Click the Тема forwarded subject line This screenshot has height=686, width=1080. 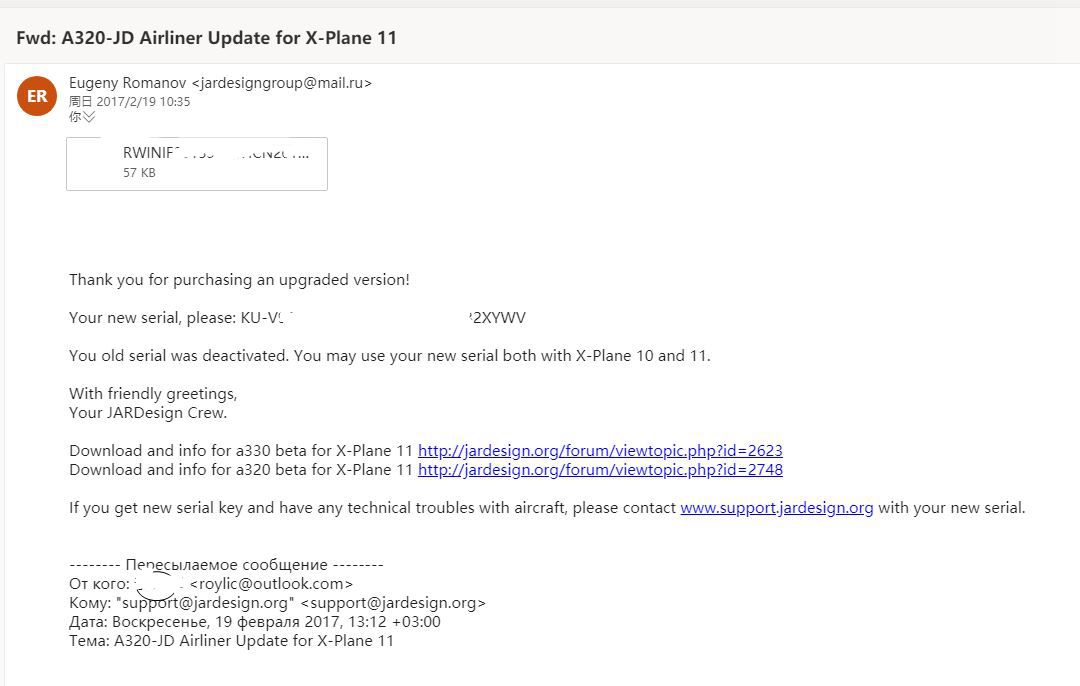coord(231,641)
